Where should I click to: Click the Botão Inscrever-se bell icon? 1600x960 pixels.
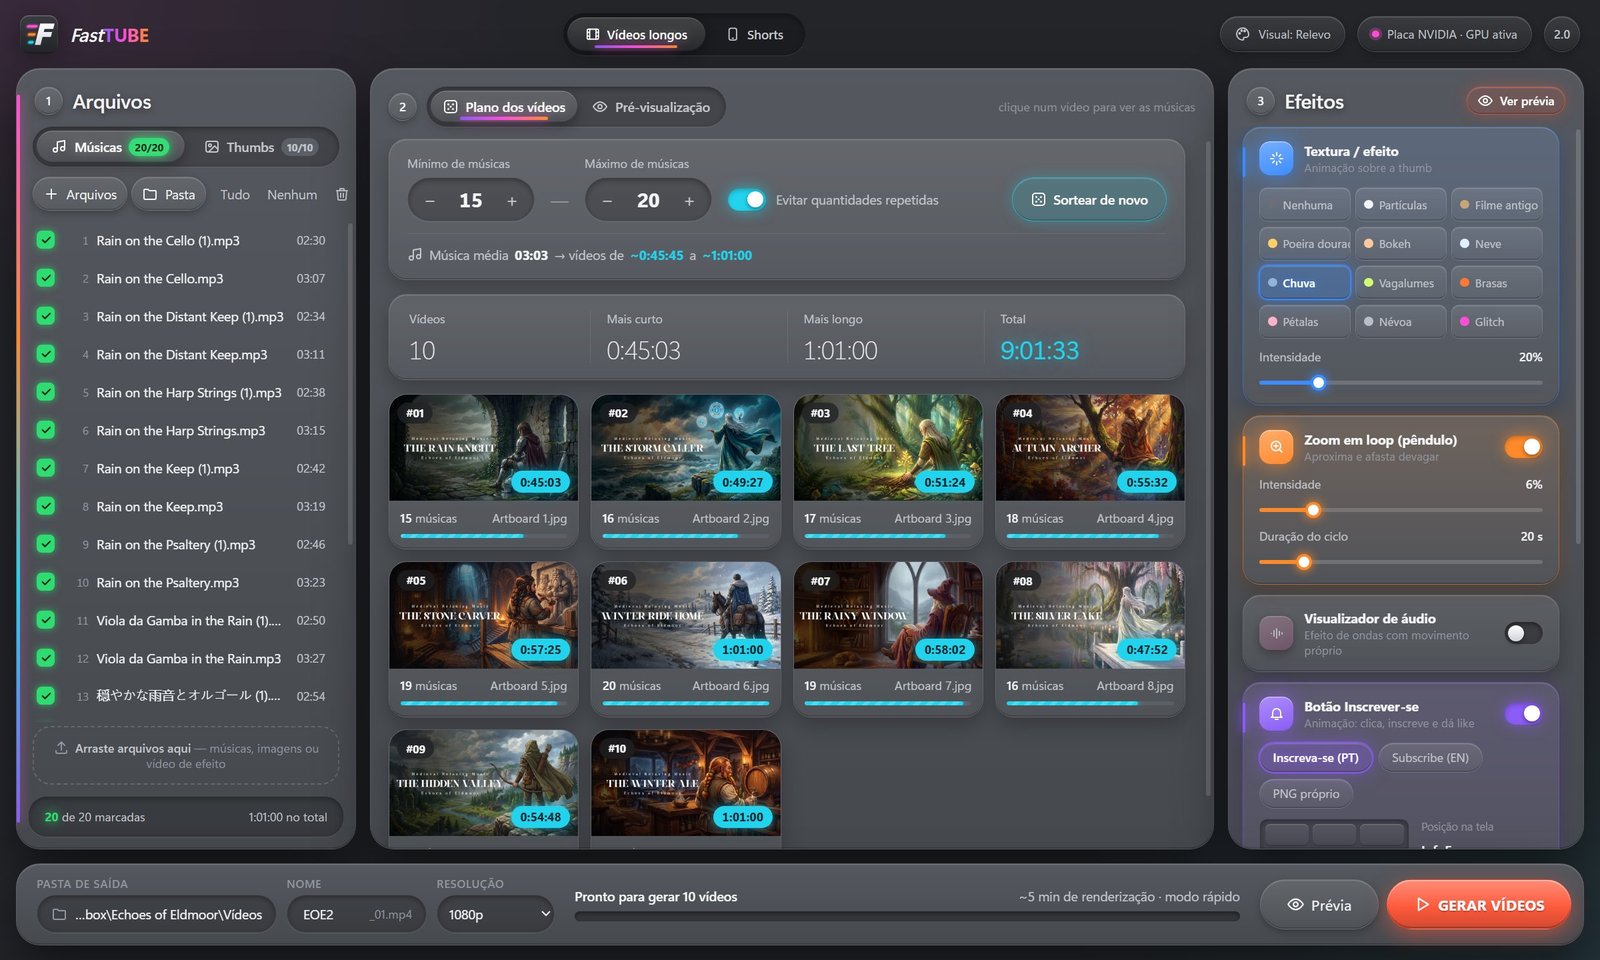pos(1276,714)
